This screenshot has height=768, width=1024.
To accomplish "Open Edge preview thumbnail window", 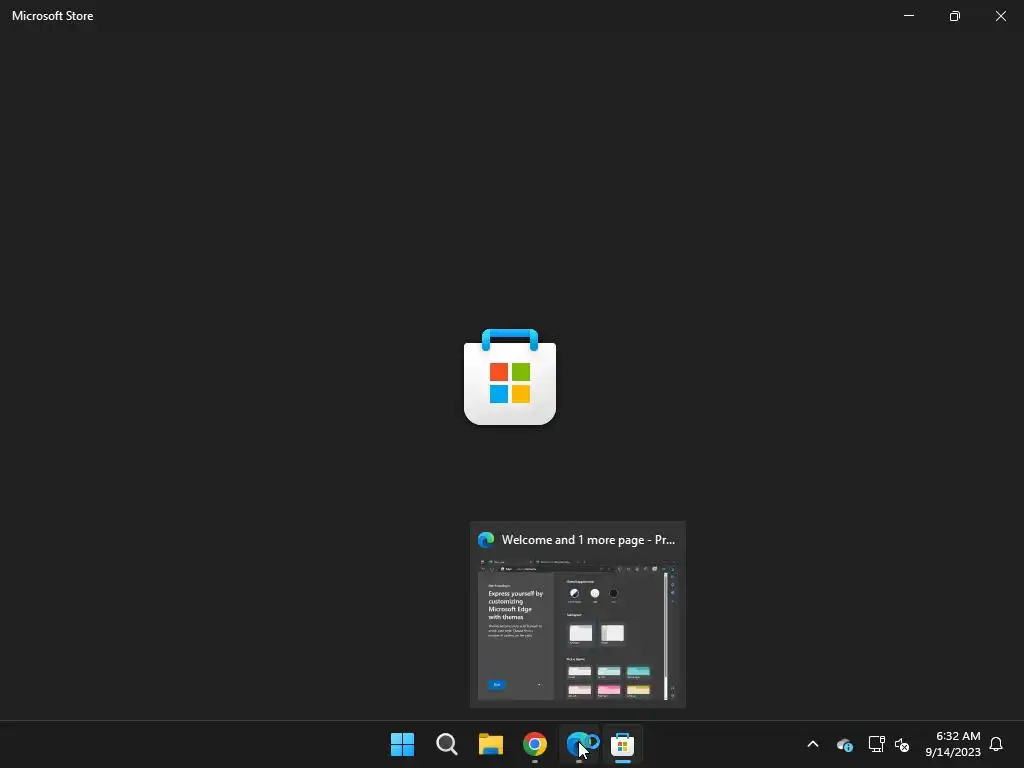I will point(577,629).
